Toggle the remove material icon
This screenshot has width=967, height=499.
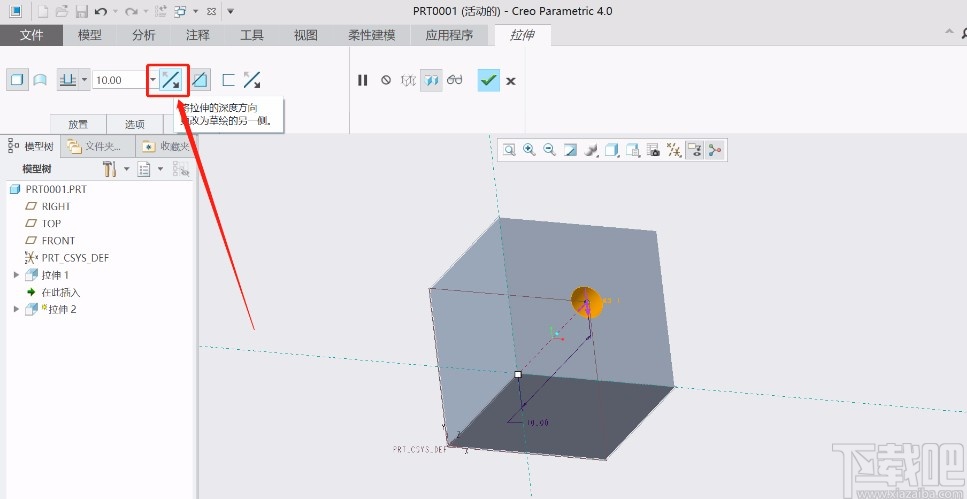200,80
